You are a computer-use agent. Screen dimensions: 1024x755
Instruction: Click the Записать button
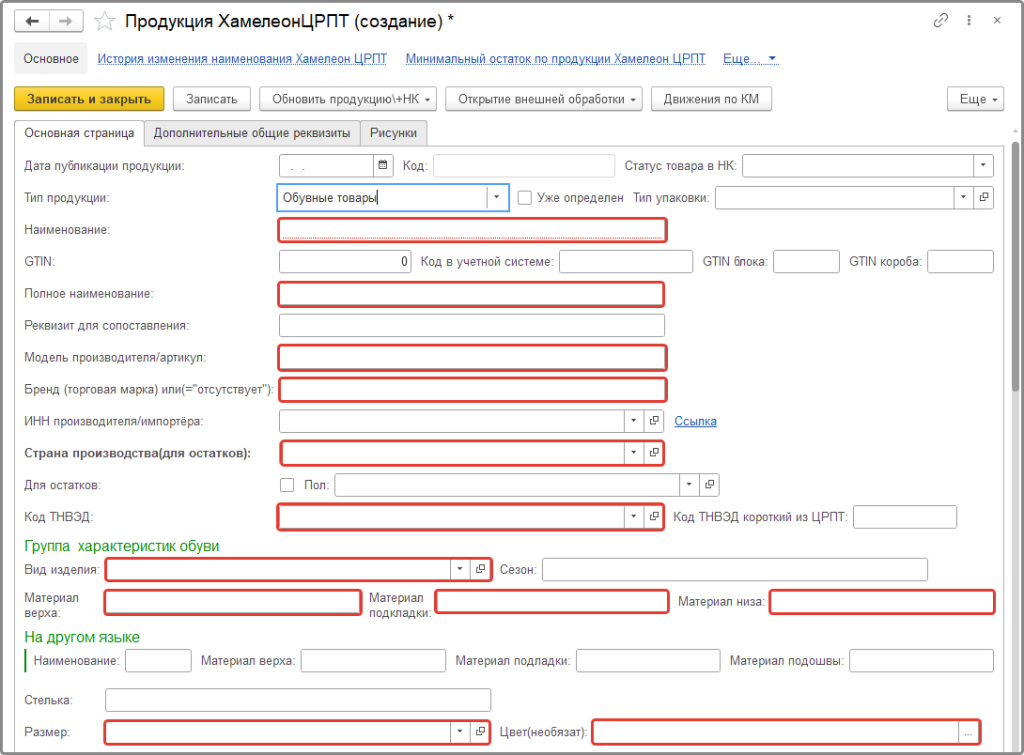coord(212,99)
